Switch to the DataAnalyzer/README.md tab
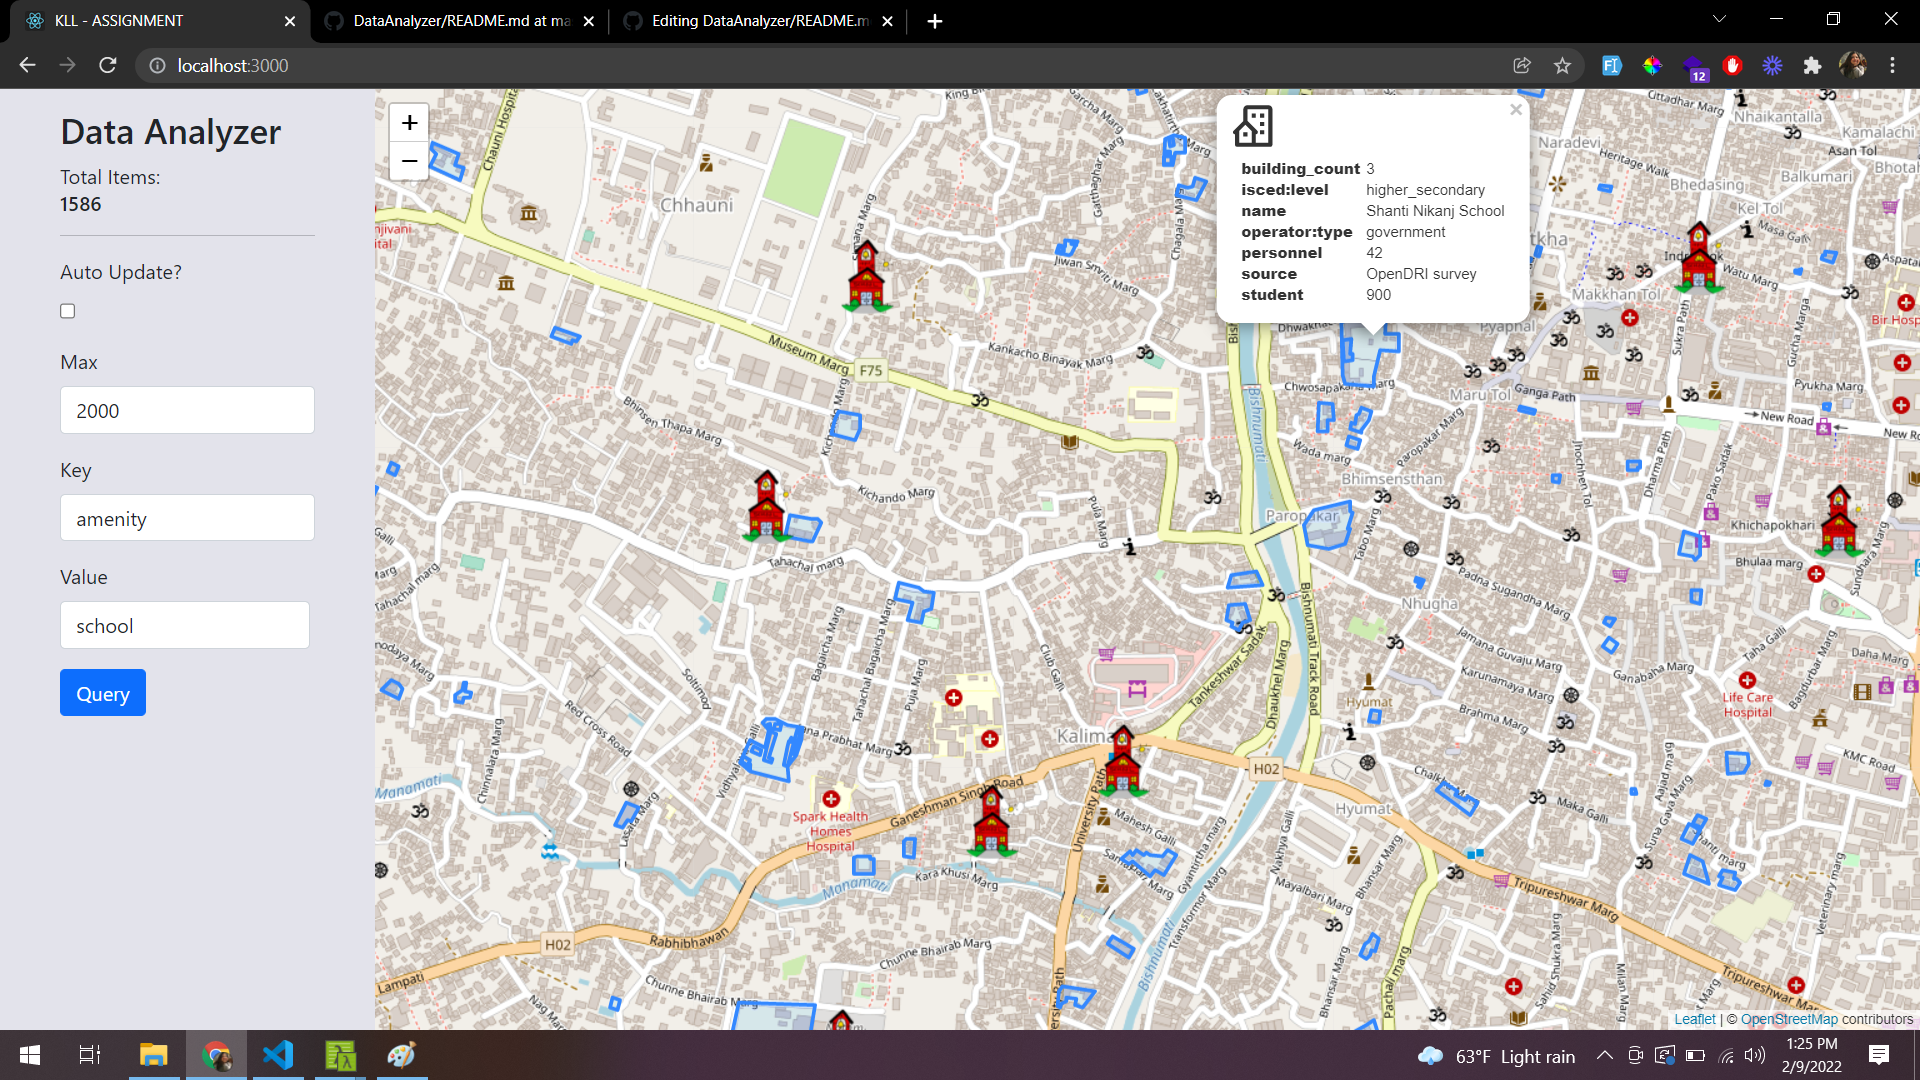The width and height of the screenshot is (1920, 1080). tap(461, 21)
